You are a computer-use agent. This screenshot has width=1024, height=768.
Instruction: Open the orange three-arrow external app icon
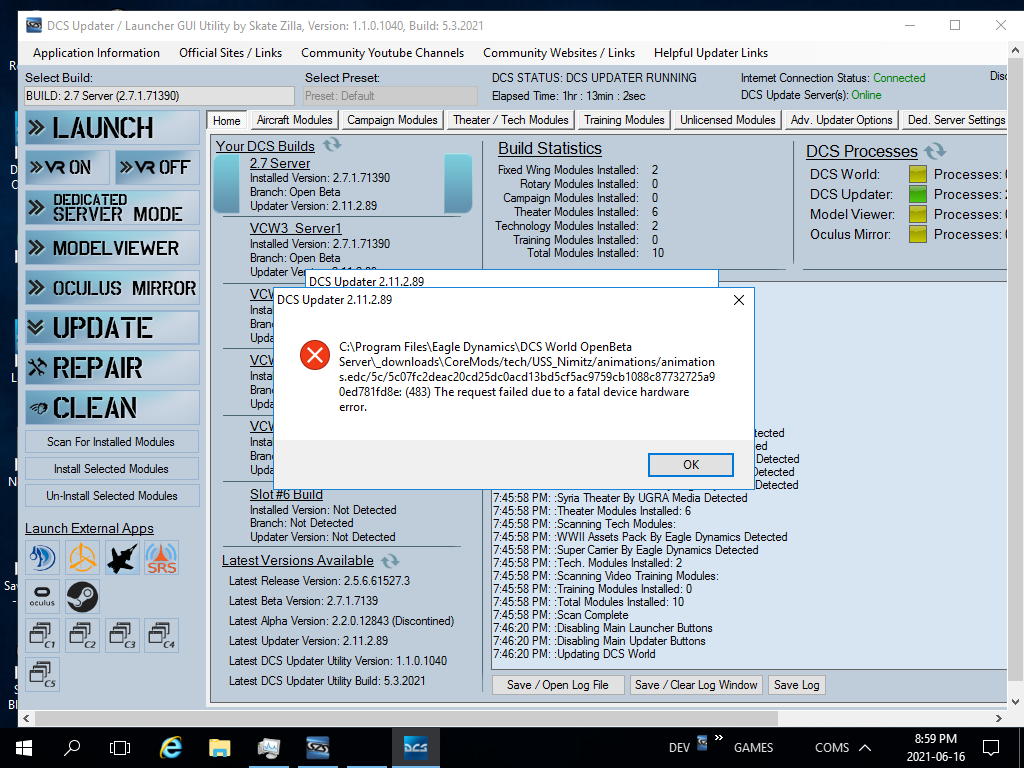tap(82, 558)
